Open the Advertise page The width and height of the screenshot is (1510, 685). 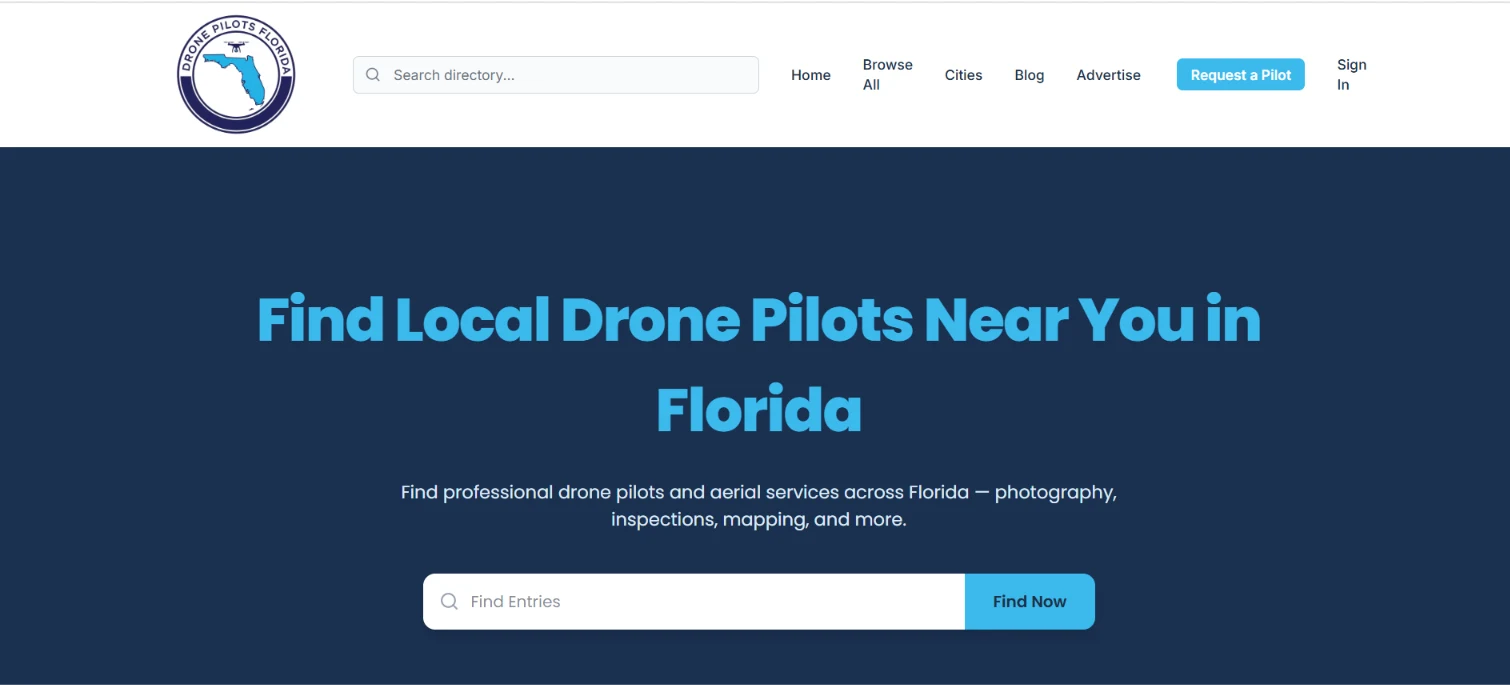tap(1108, 75)
